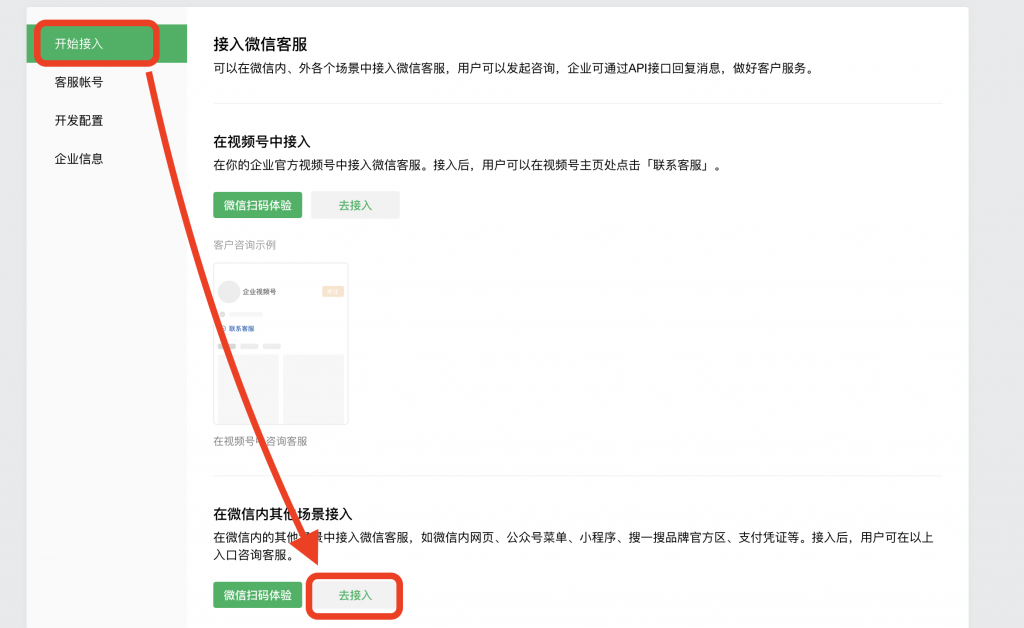The height and width of the screenshot is (628, 1024).
Task: Click the bottom 微信扫码体验 button
Action: 258,594
